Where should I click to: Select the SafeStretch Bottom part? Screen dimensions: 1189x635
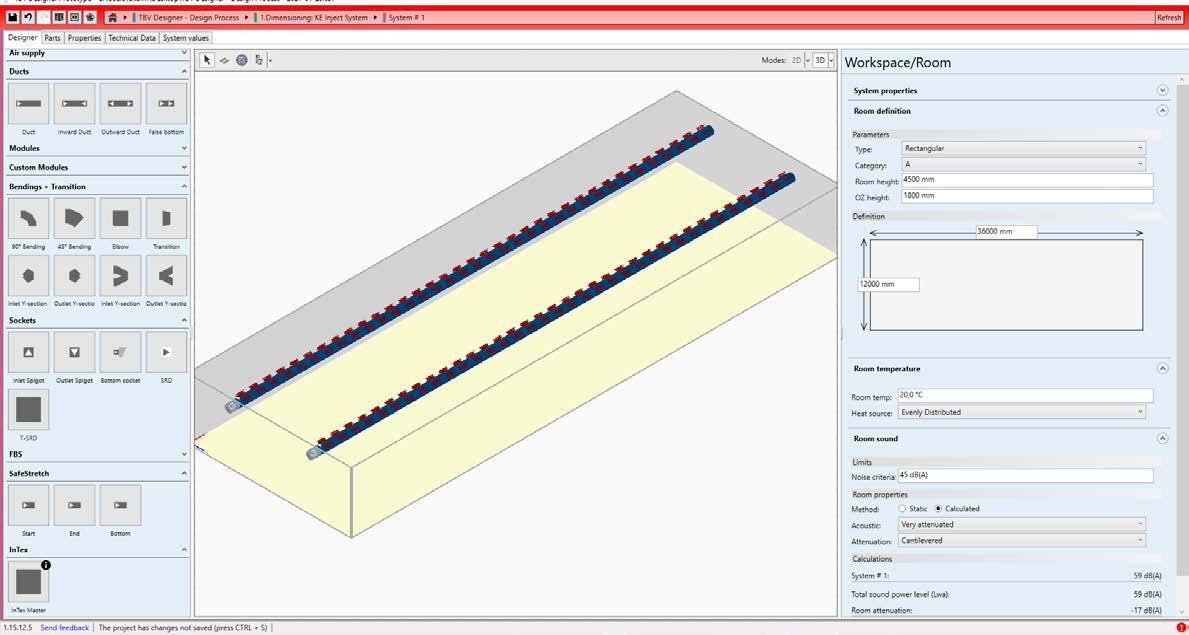pyautogui.click(x=121, y=505)
